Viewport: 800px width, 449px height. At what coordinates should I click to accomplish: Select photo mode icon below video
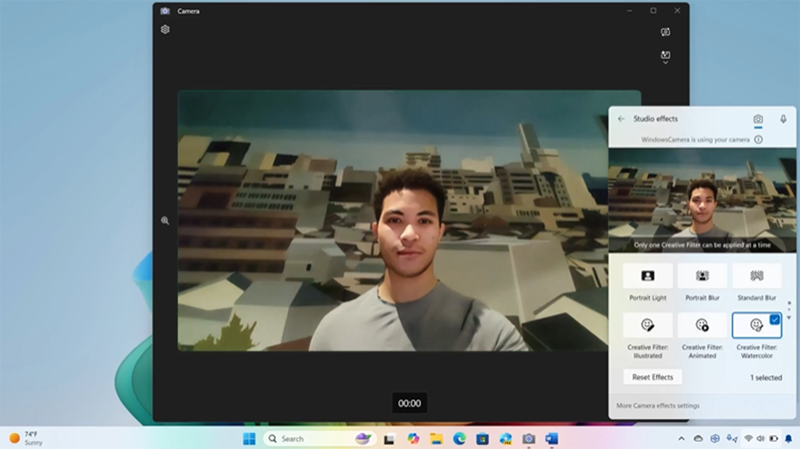pyautogui.click(x=665, y=56)
